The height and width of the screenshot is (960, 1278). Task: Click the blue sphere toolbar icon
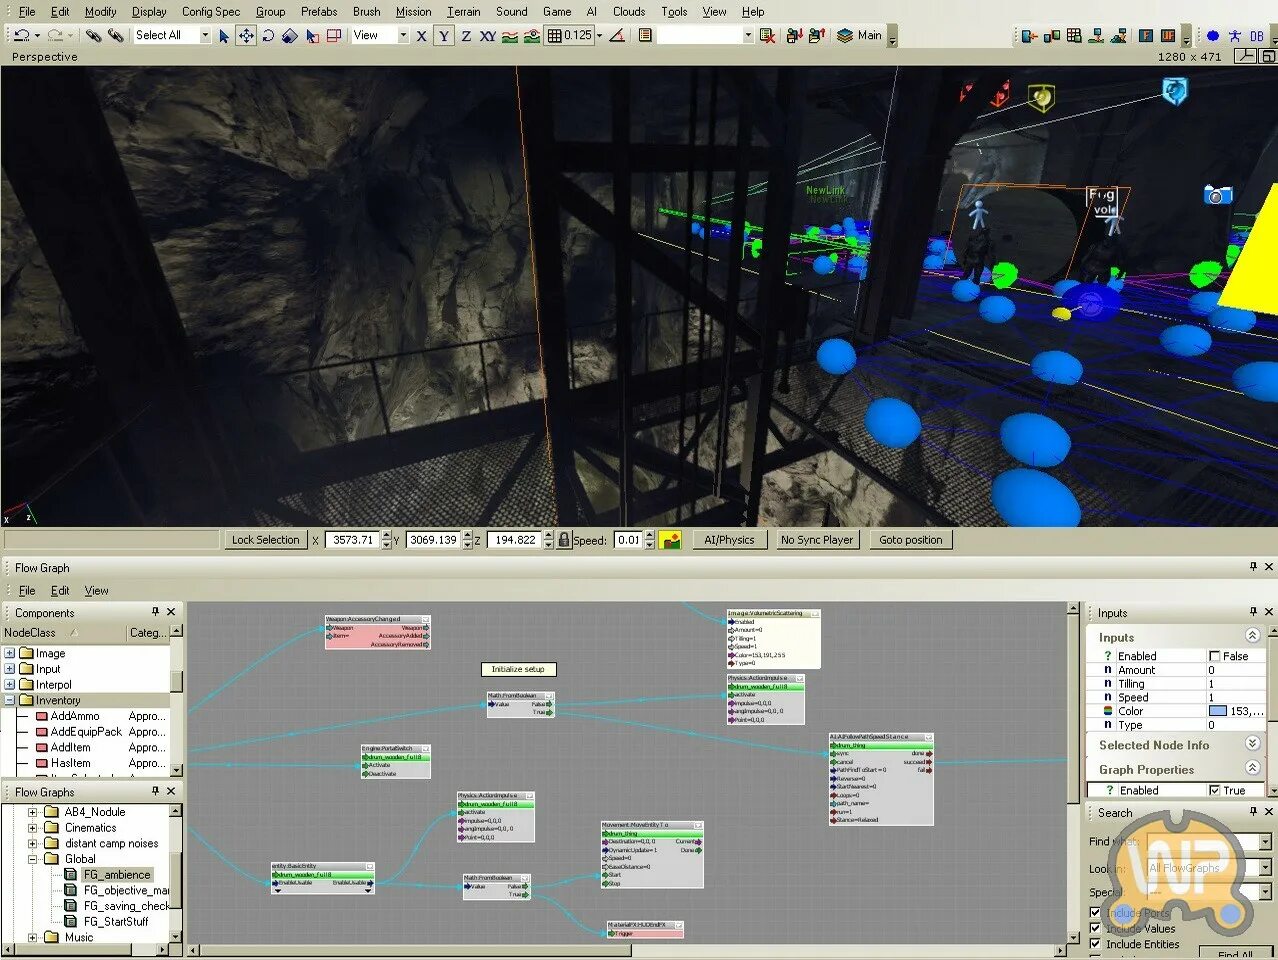tap(1213, 35)
